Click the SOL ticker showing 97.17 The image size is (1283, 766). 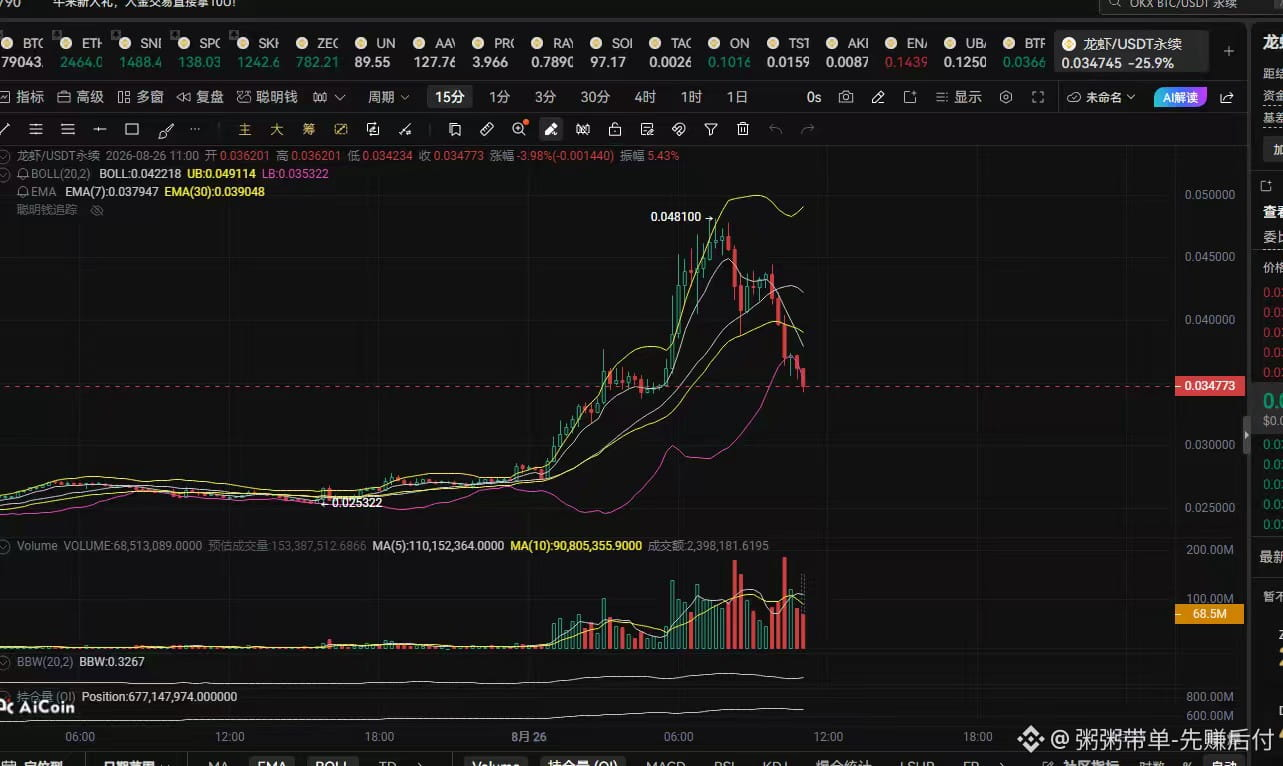coord(611,53)
